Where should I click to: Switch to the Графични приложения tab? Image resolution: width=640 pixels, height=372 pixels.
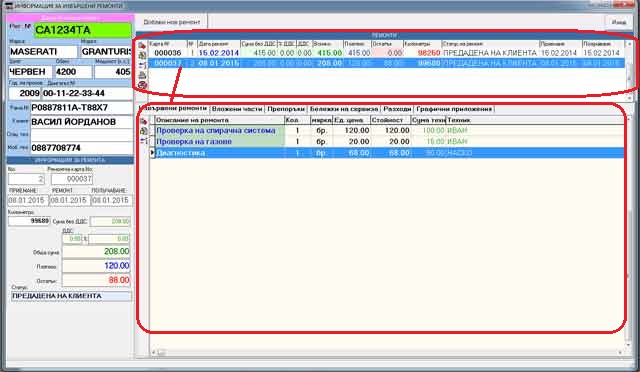454,109
